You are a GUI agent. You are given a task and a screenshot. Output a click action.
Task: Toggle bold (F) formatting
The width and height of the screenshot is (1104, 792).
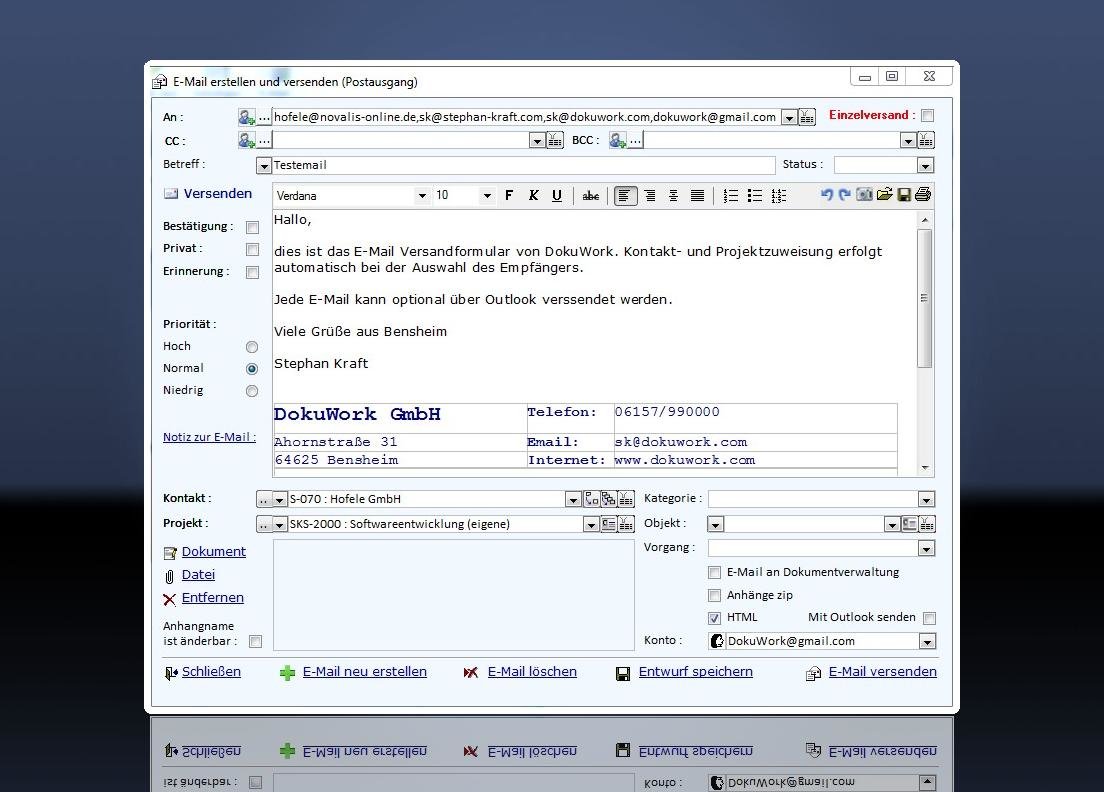point(509,195)
